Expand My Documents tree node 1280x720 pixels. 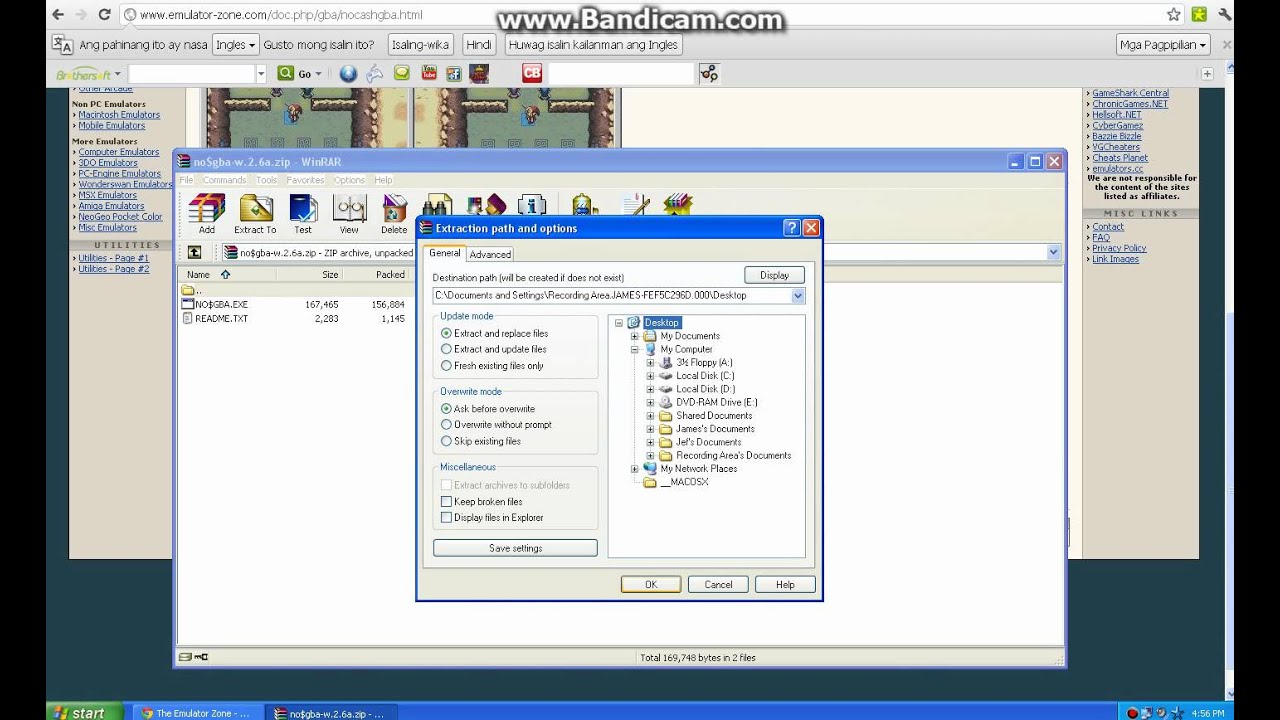click(x=634, y=336)
